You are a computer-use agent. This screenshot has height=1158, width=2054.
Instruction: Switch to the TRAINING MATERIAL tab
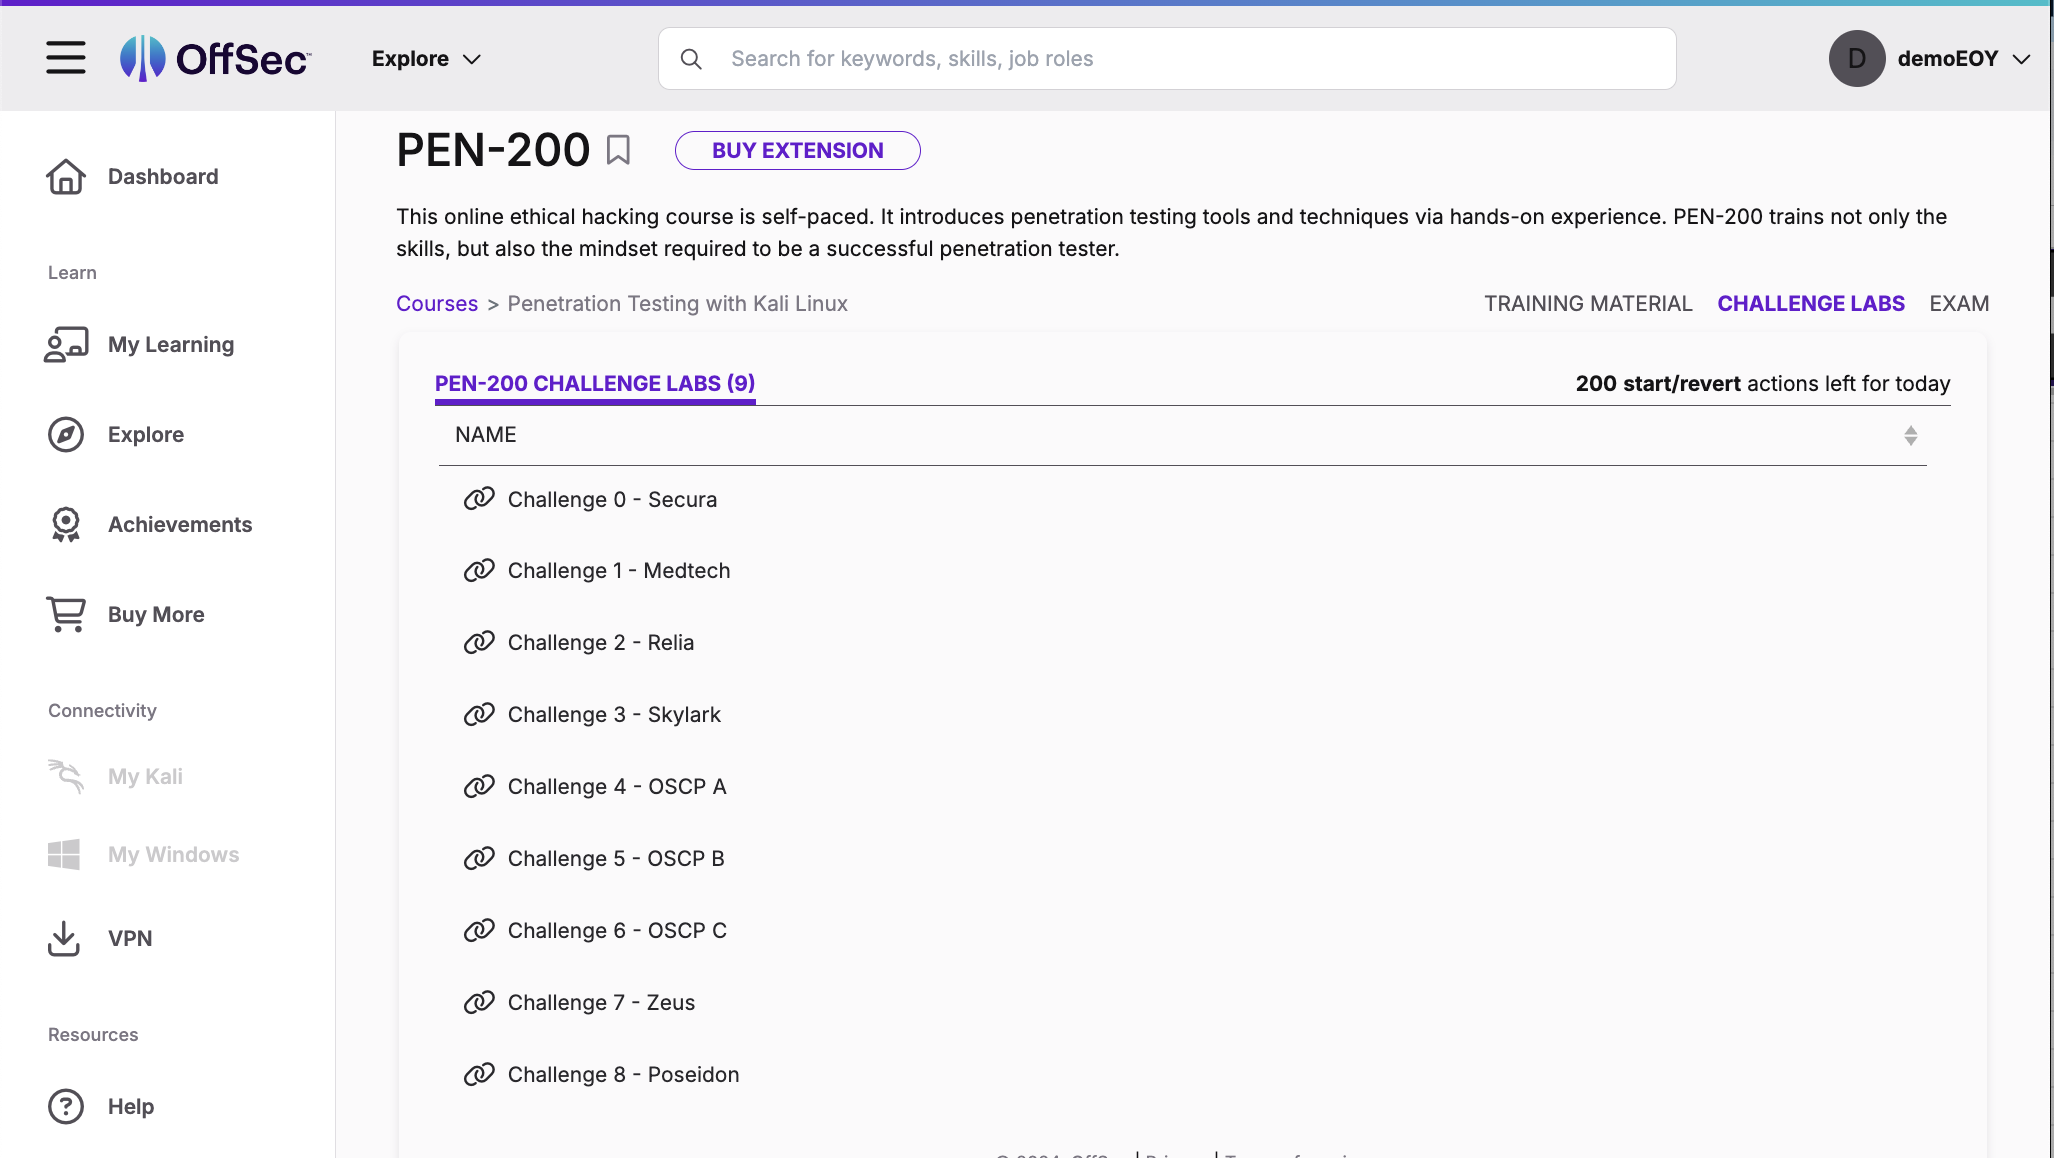pyautogui.click(x=1588, y=303)
